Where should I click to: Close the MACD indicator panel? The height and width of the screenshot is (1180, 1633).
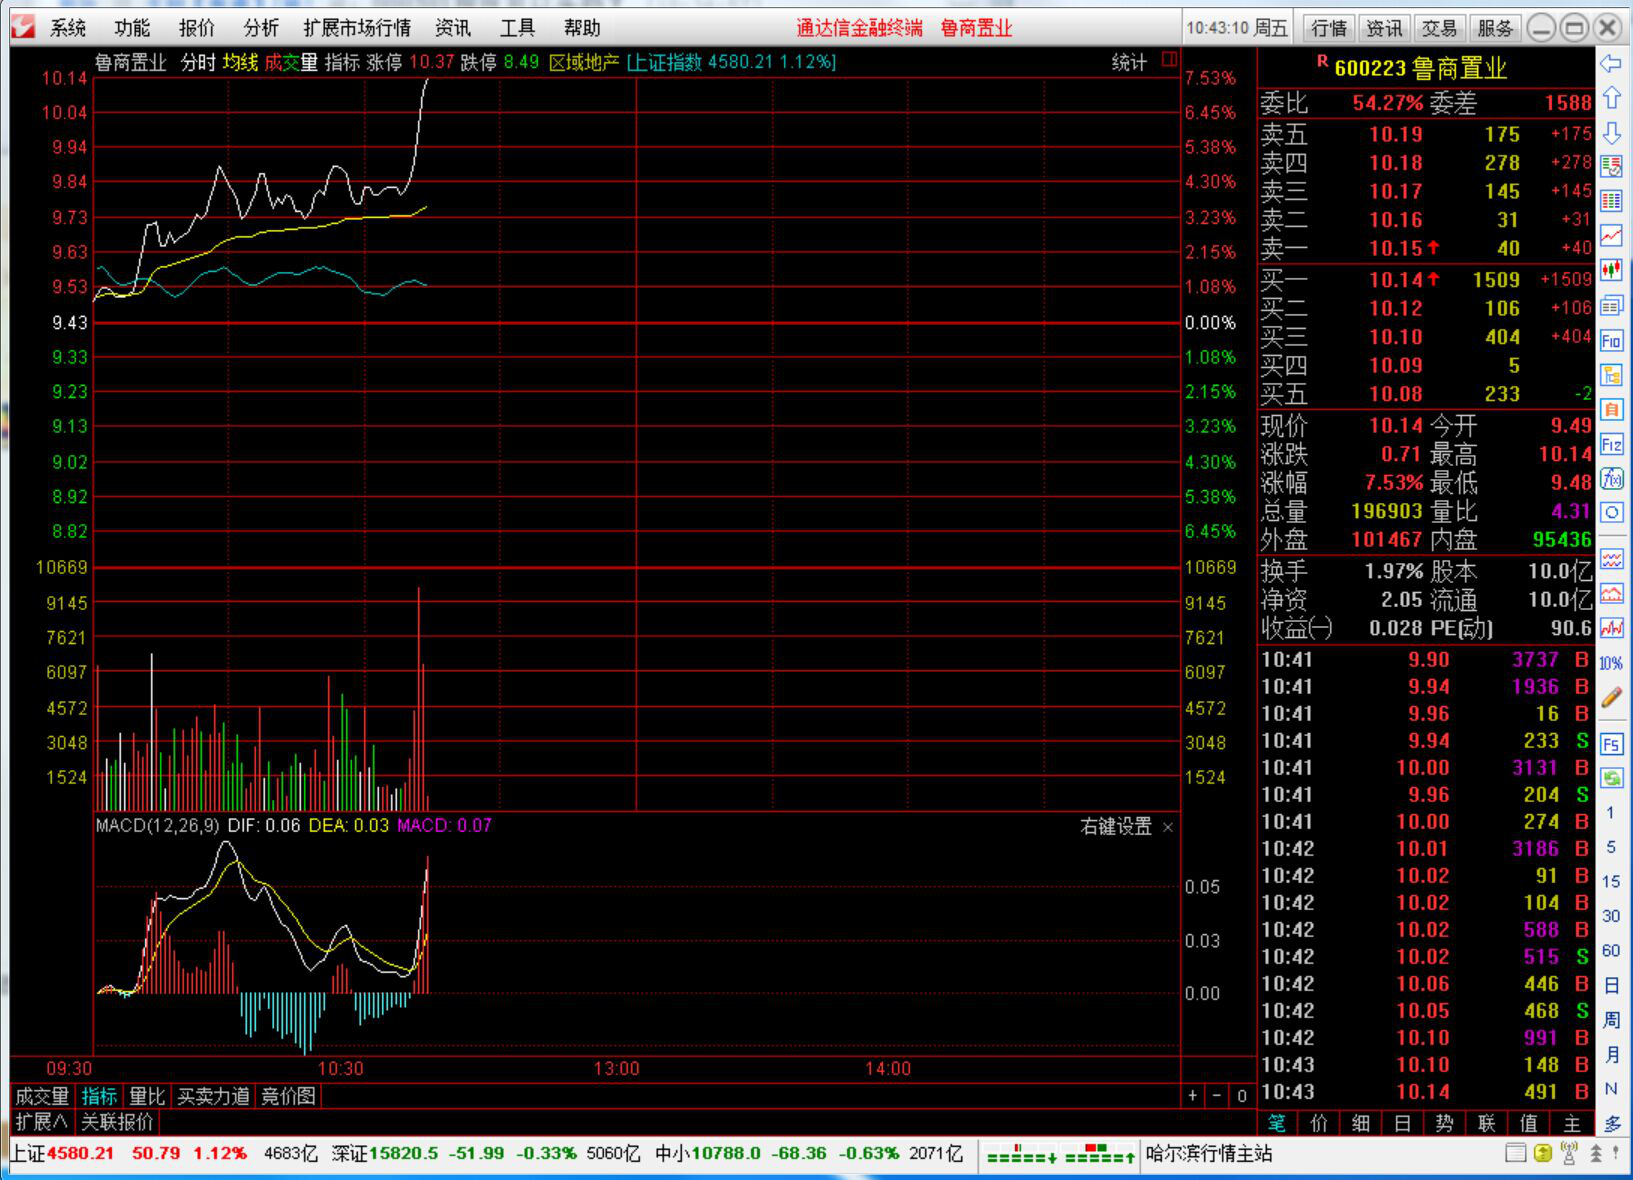(x=1168, y=827)
